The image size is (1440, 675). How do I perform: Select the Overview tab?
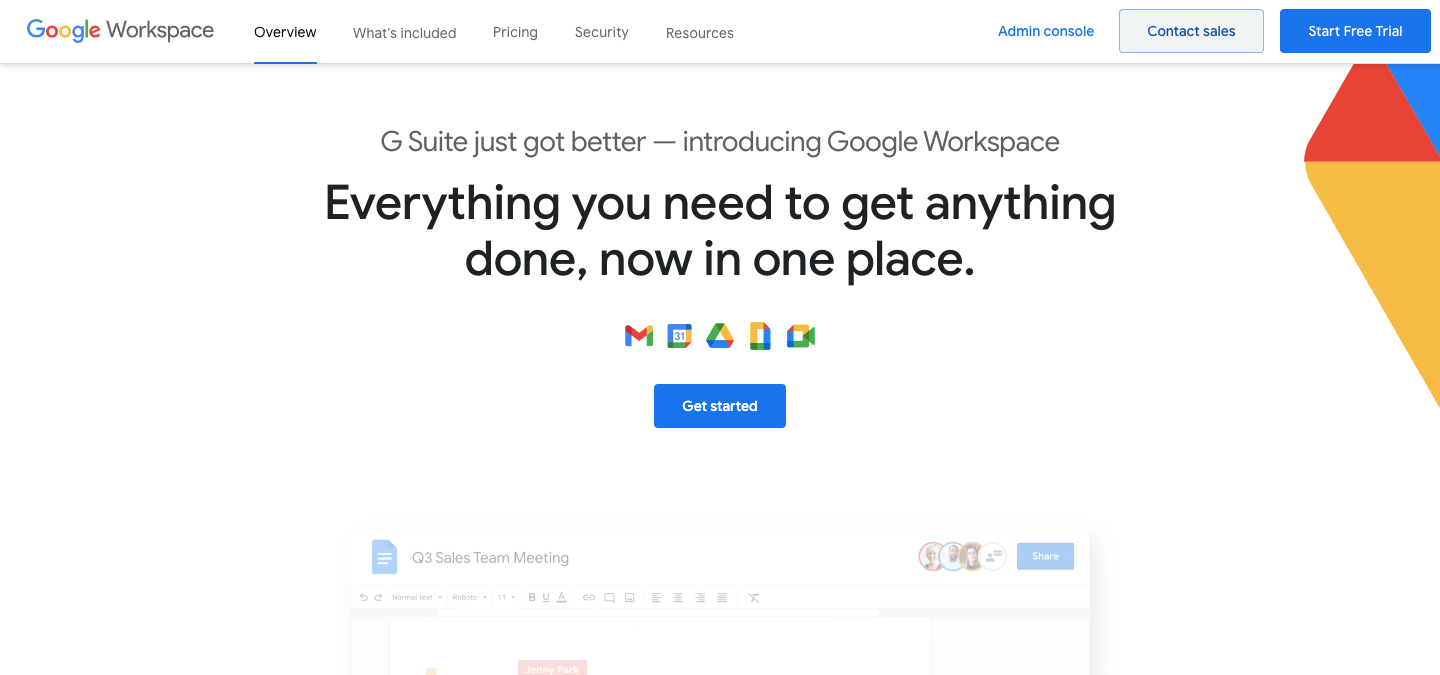click(x=285, y=32)
